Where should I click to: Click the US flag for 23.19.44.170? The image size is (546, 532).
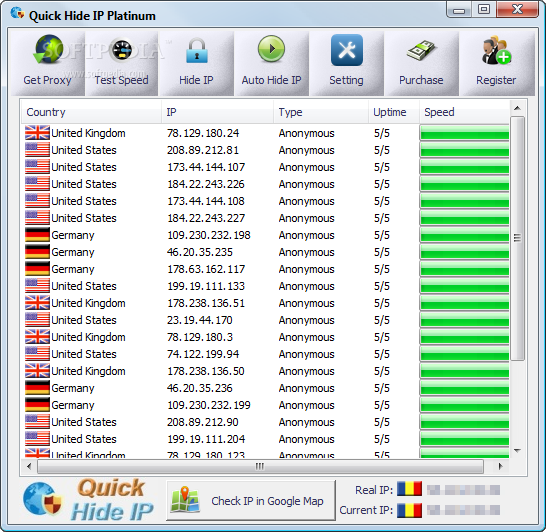point(37,320)
